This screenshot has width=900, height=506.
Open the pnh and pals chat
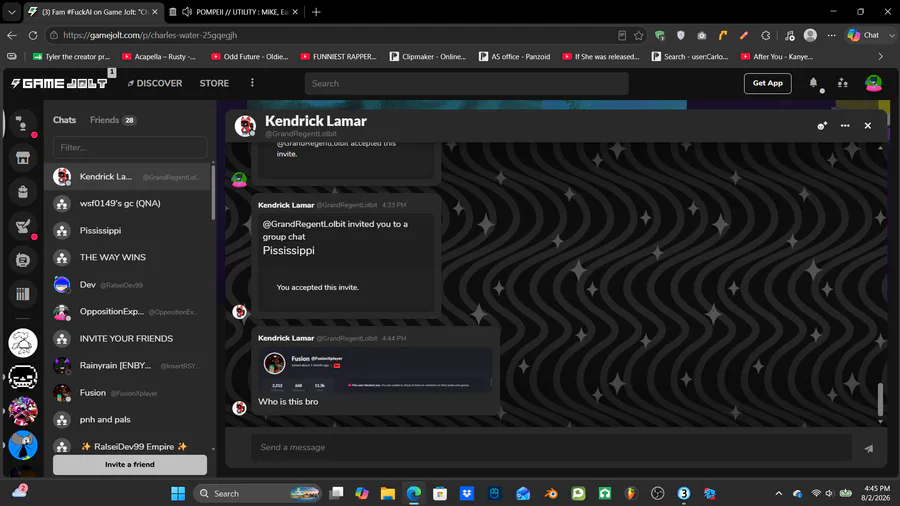128,419
